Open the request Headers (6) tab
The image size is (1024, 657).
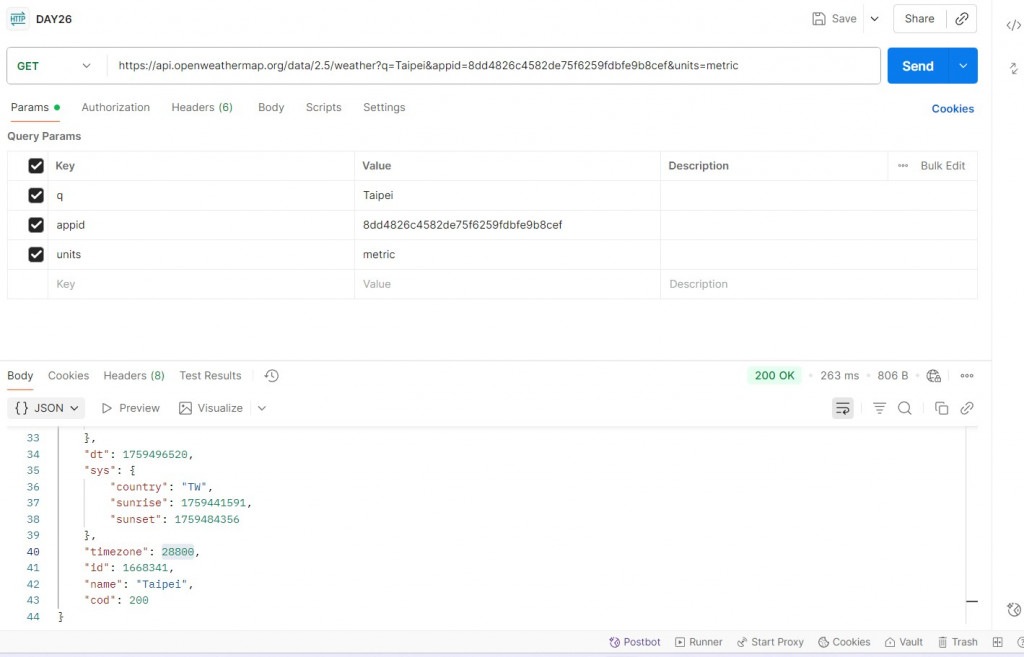point(202,107)
